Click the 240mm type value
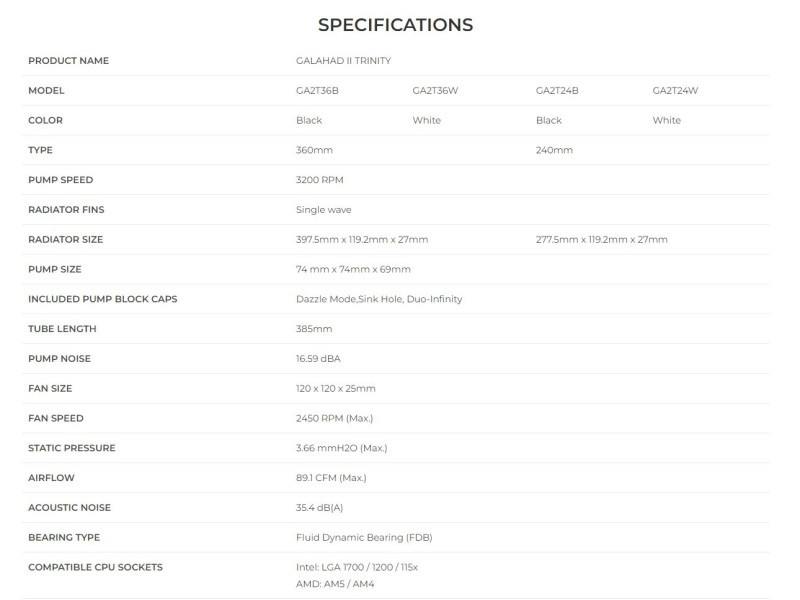 (x=555, y=150)
